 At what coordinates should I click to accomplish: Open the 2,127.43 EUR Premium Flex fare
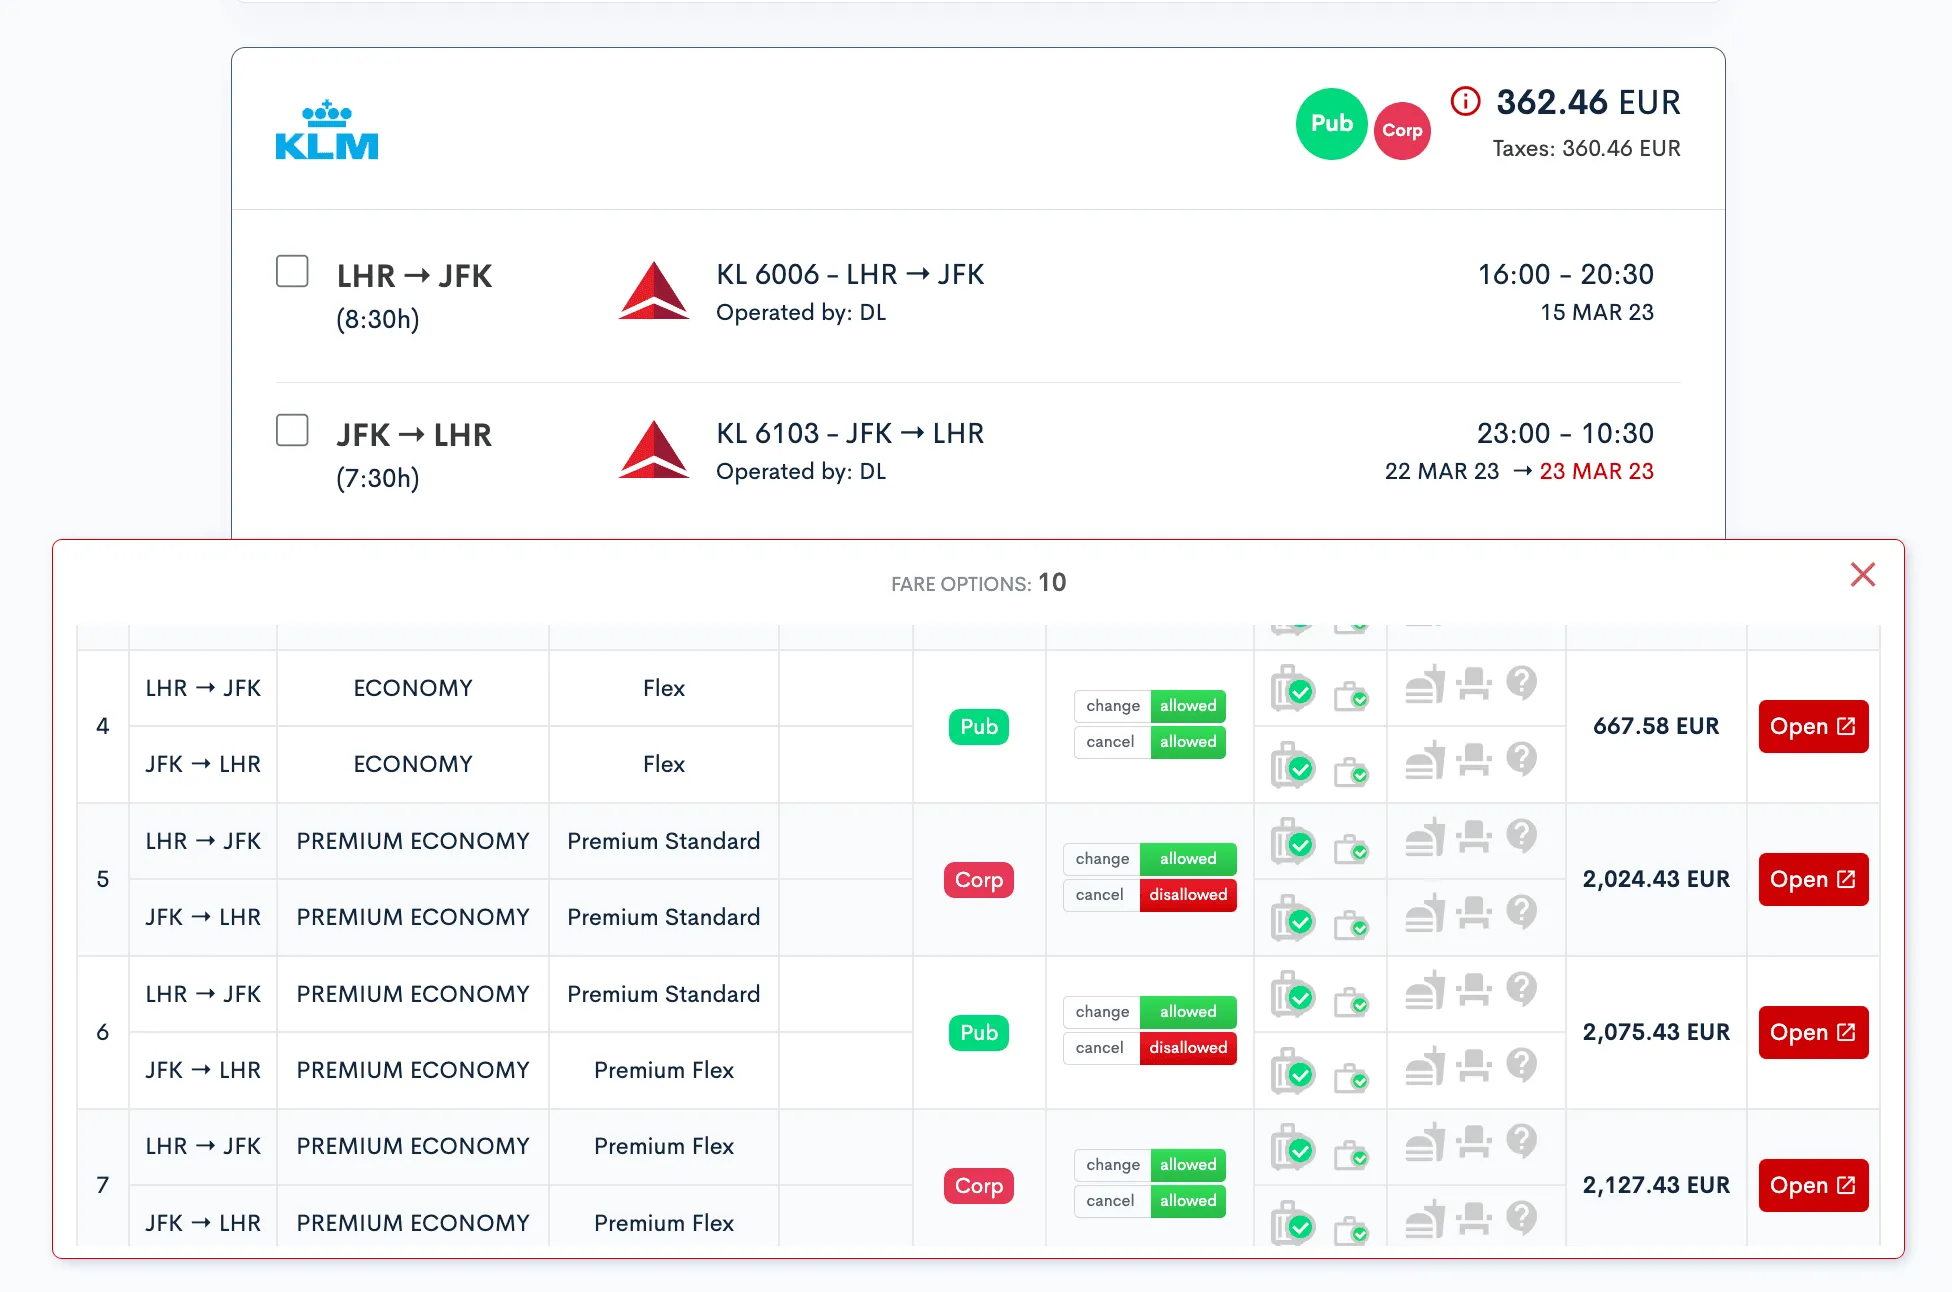click(1812, 1186)
